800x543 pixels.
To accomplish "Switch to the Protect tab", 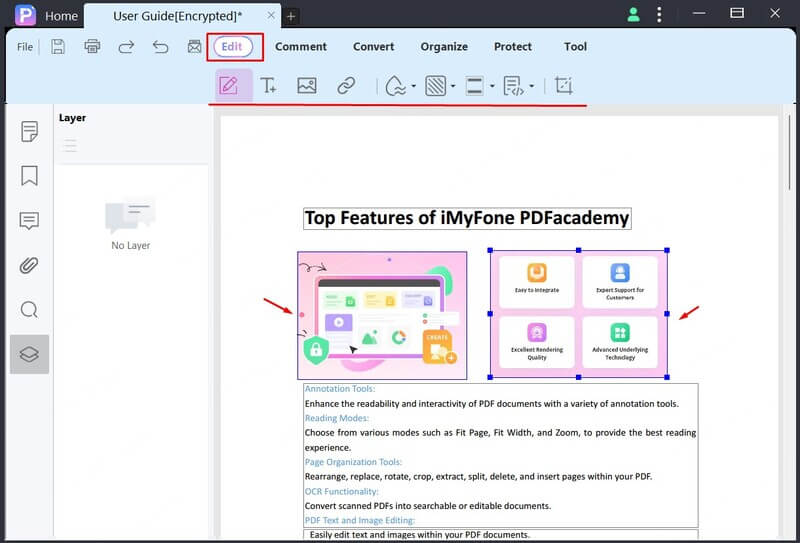I will tap(513, 46).
